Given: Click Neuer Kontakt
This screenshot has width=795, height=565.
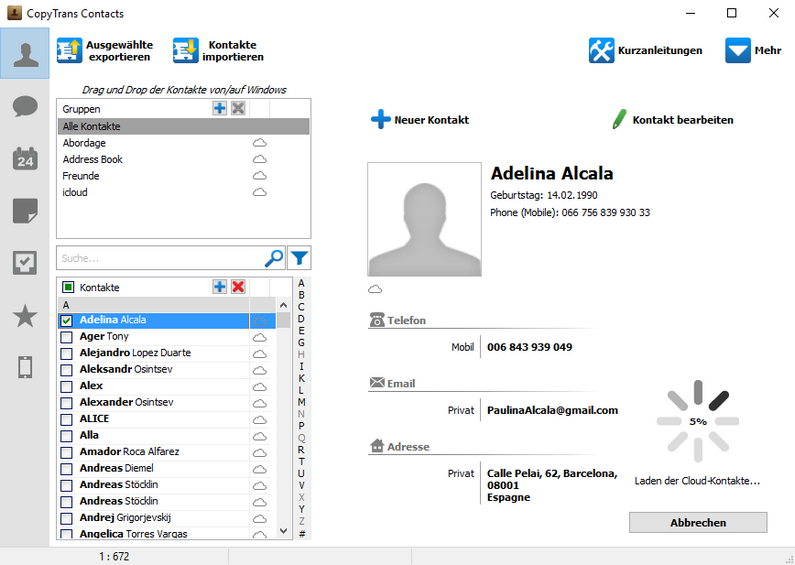Looking at the screenshot, I should tap(420, 120).
